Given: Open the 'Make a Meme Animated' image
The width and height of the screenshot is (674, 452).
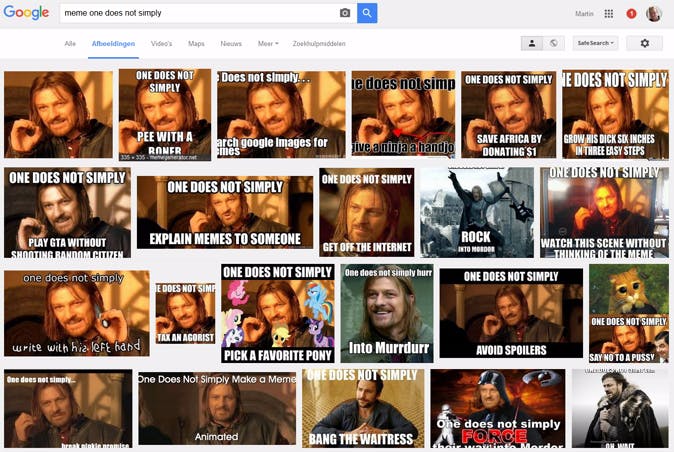Looking at the screenshot, I should [x=217, y=409].
